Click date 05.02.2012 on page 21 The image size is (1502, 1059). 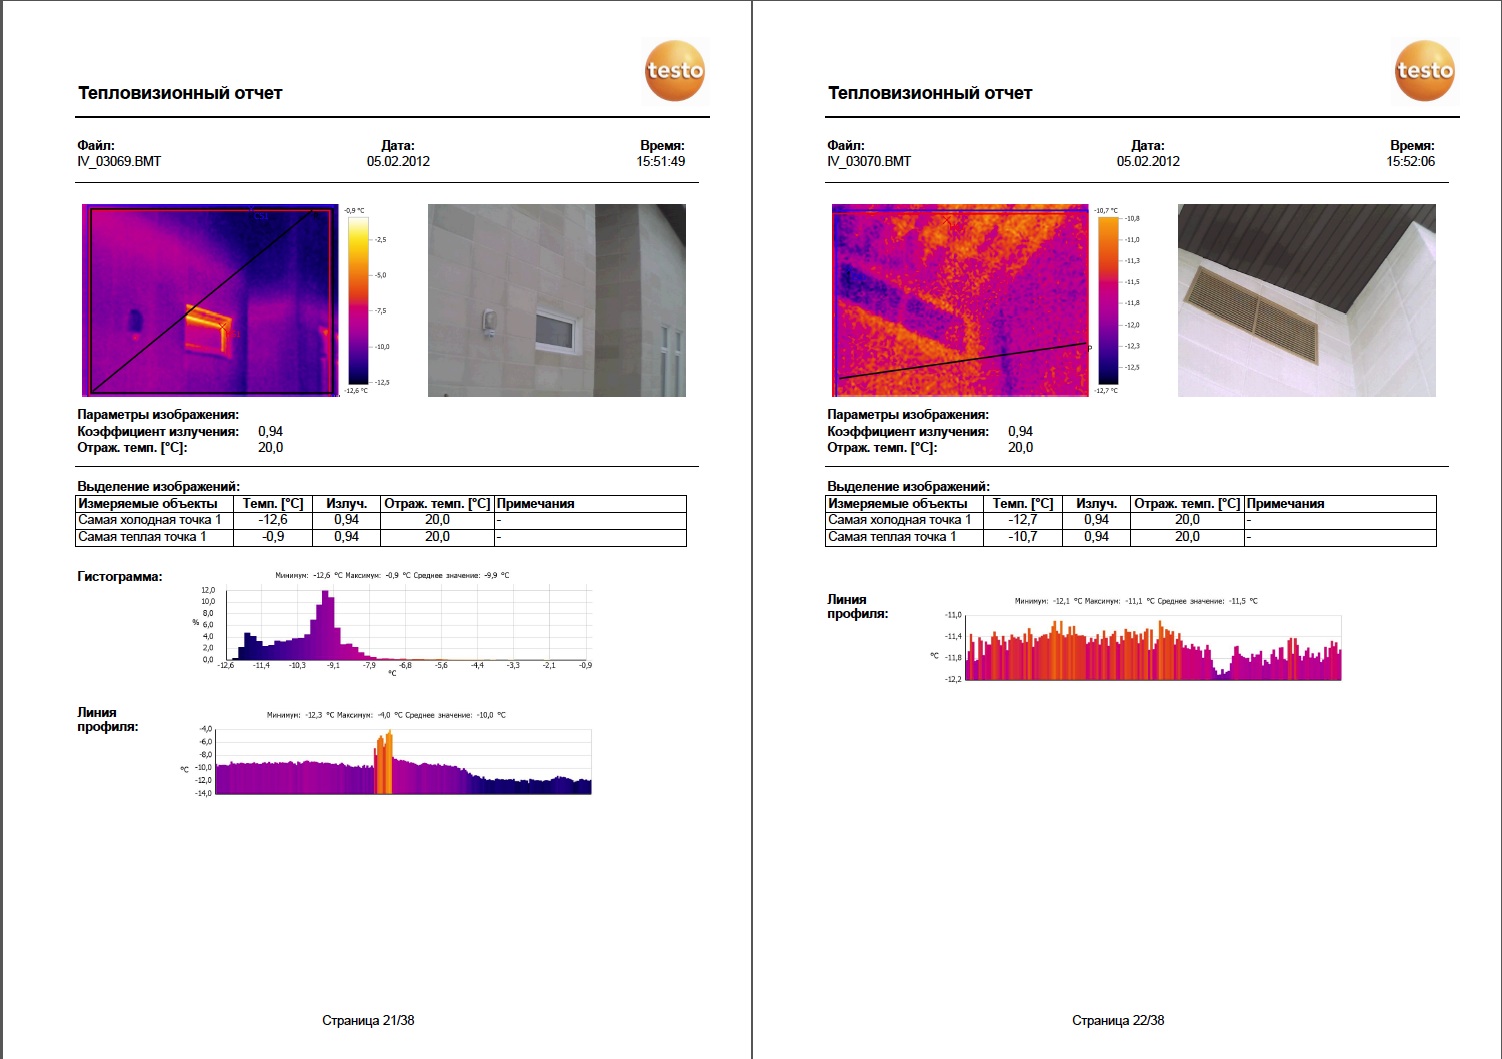click(398, 161)
